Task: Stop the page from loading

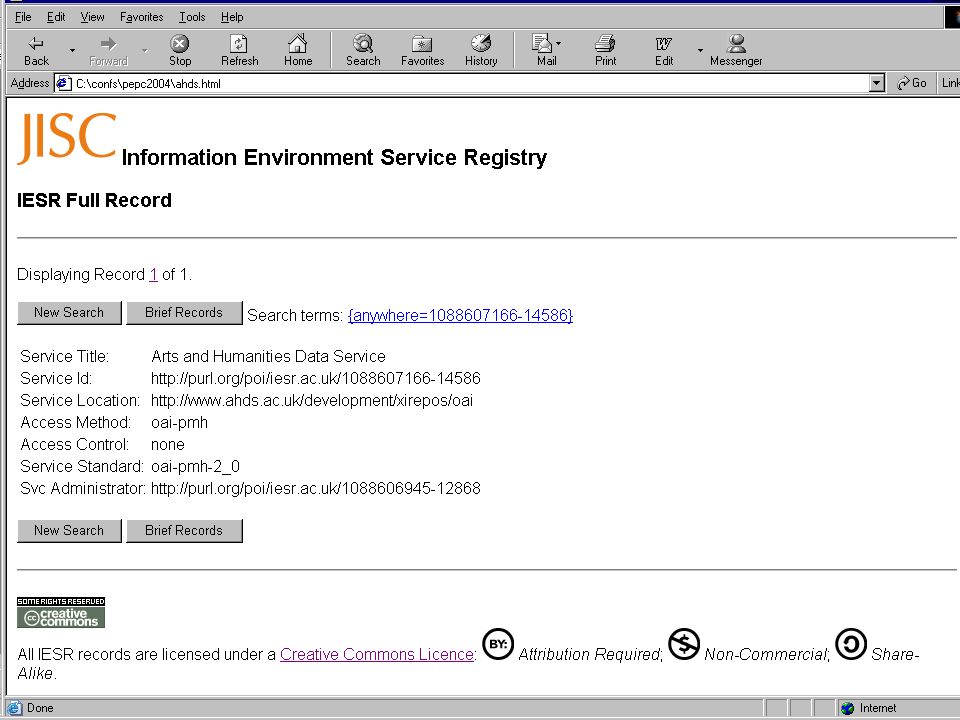Action: pos(179,51)
